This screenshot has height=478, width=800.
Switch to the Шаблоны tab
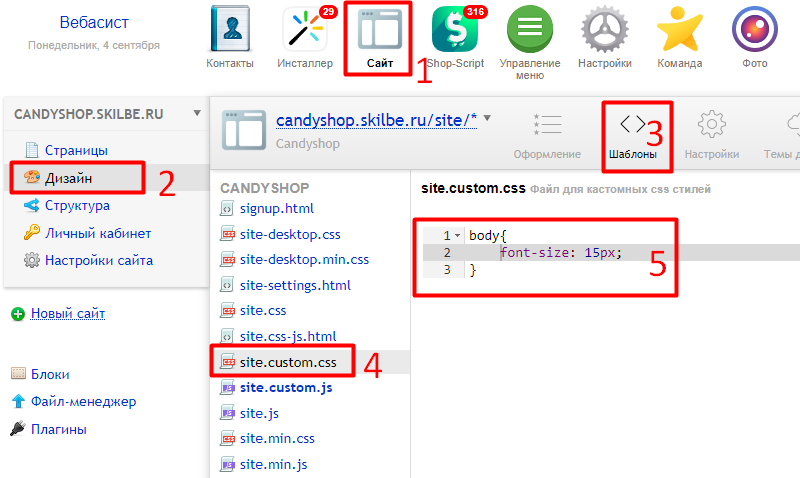pos(633,134)
